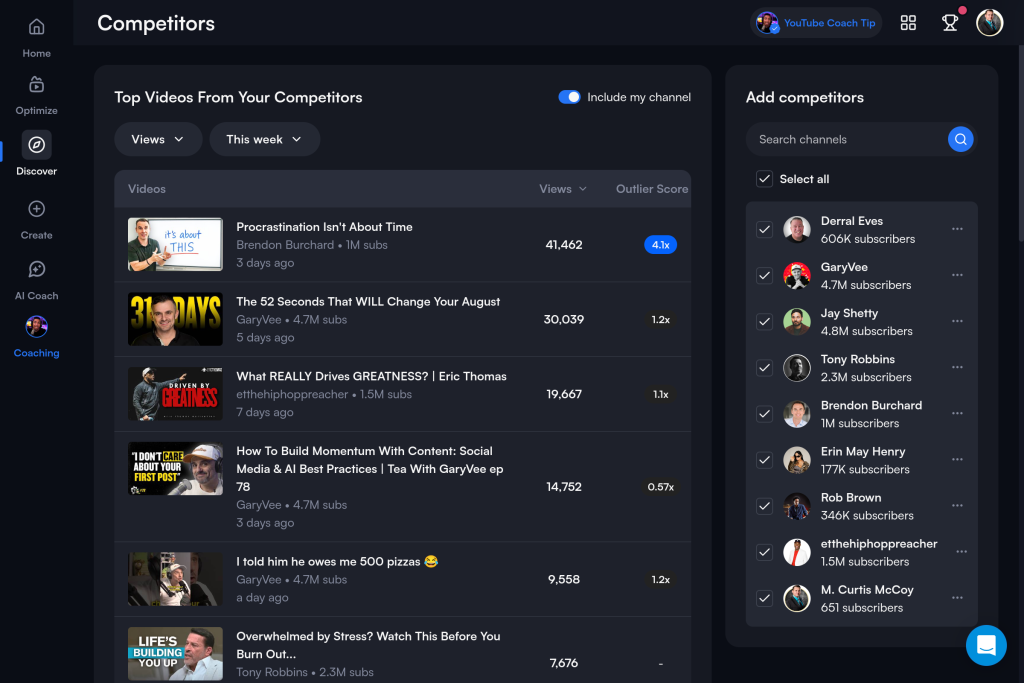
Task: Click the 0.57x outlier score badge
Action: coord(660,486)
